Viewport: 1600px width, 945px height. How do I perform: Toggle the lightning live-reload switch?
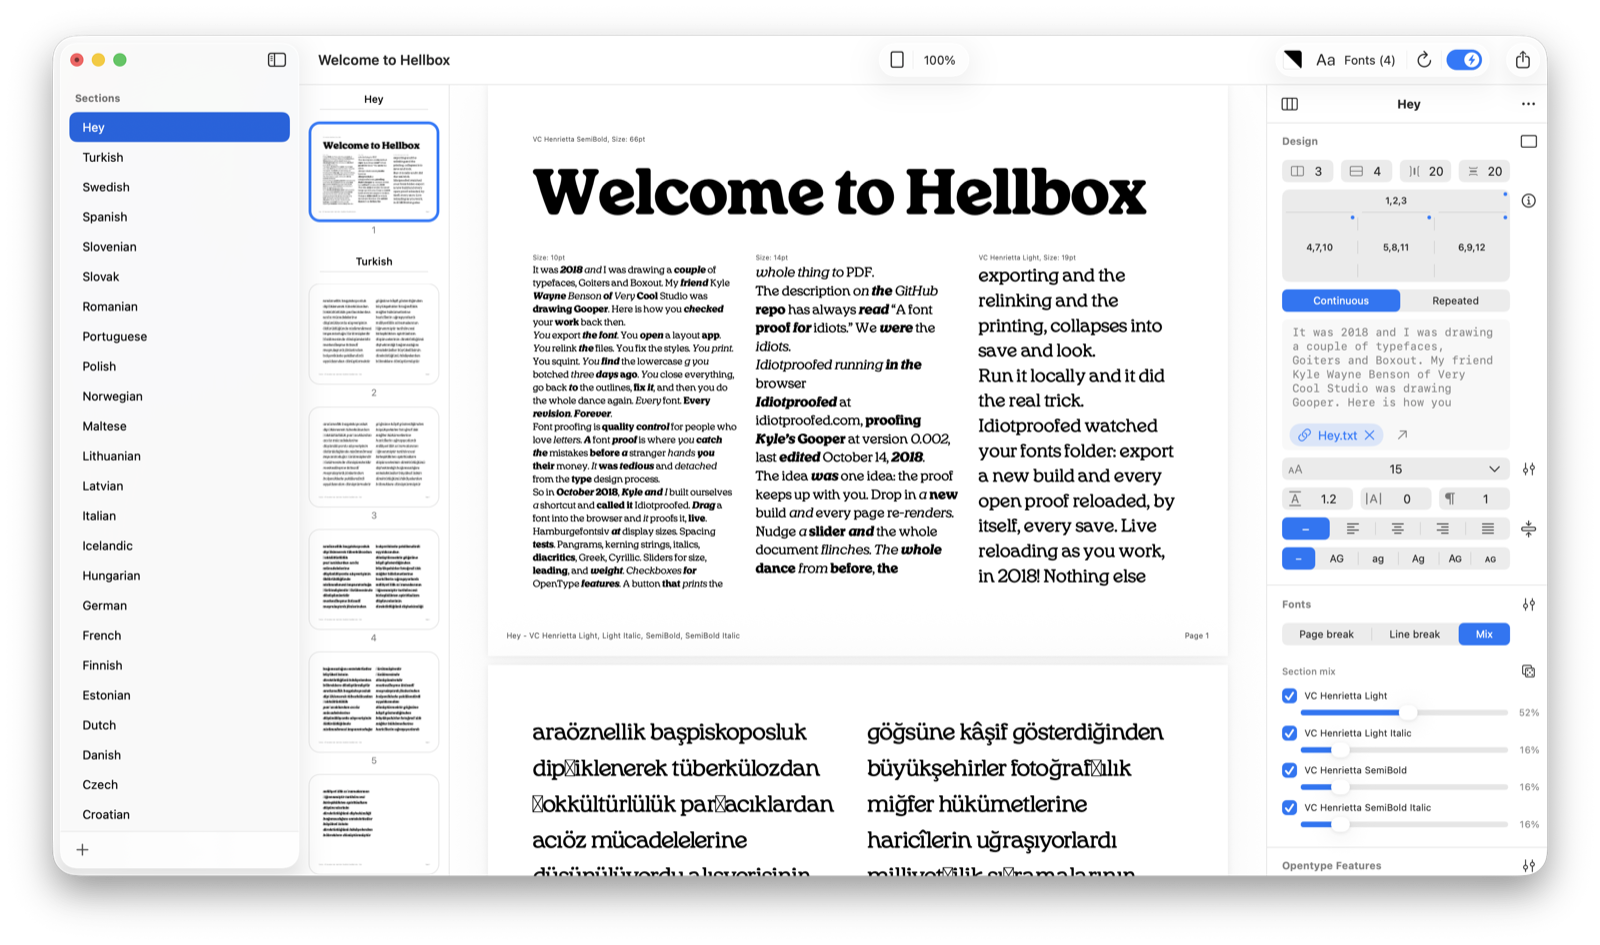pyautogui.click(x=1464, y=60)
